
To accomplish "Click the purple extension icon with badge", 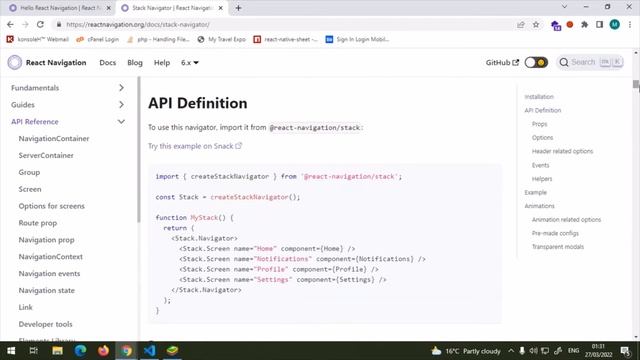I will pos(556,25).
